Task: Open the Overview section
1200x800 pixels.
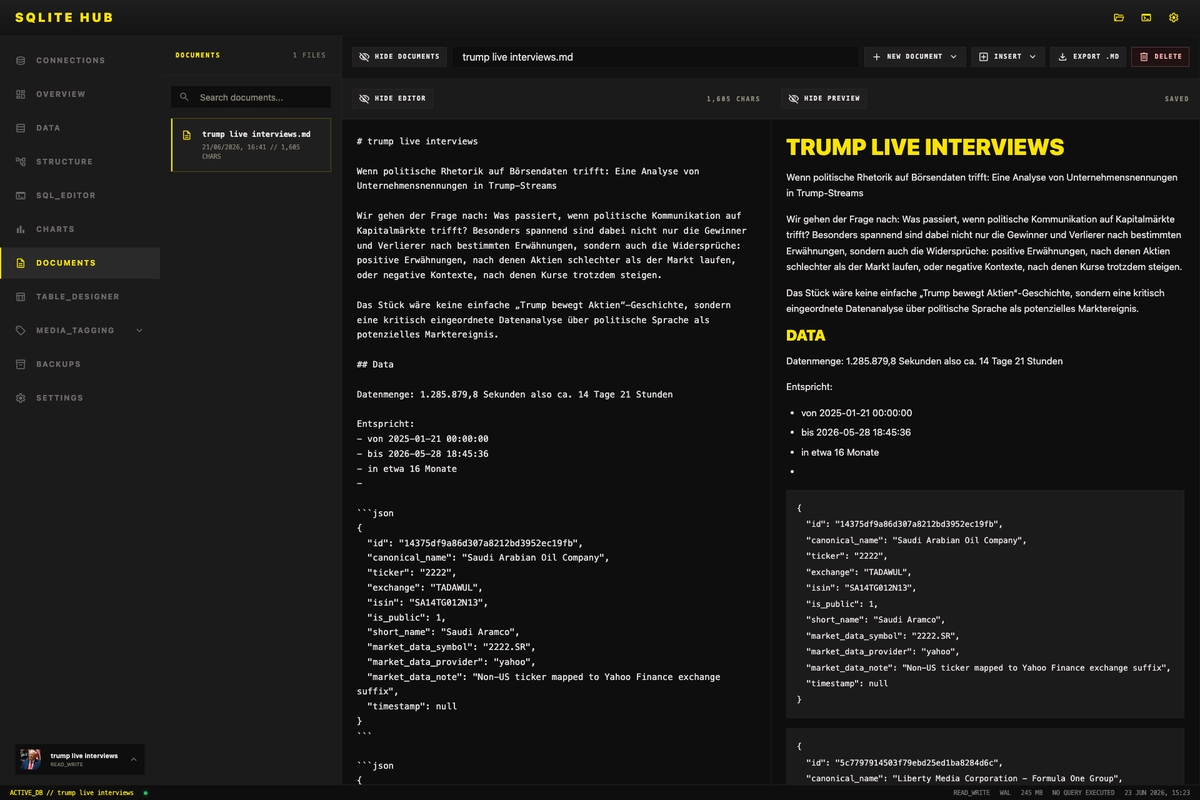Action: click(x=80, y=94)
